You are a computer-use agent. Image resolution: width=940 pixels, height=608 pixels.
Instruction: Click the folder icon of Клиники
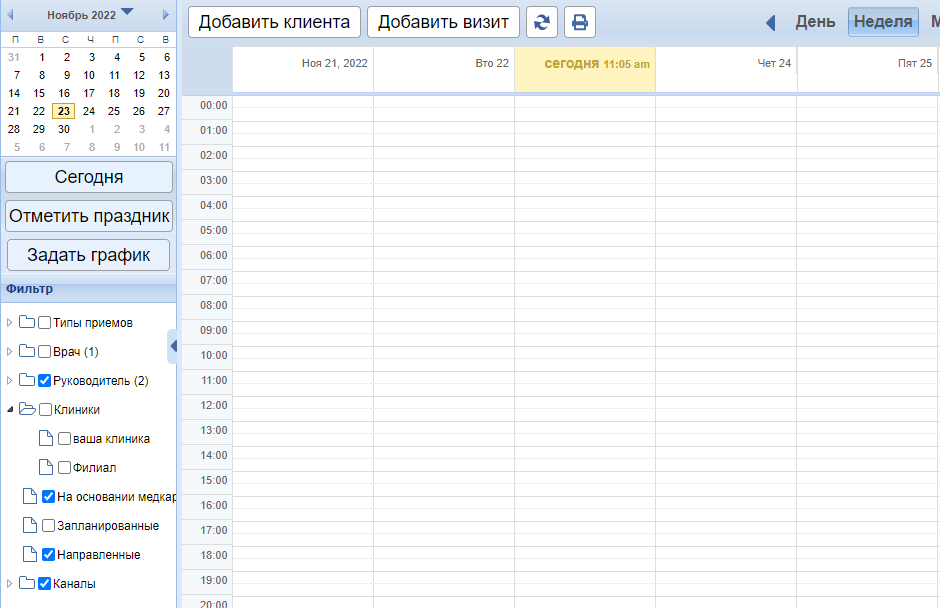pyautogui.click(x=27, y=409)
